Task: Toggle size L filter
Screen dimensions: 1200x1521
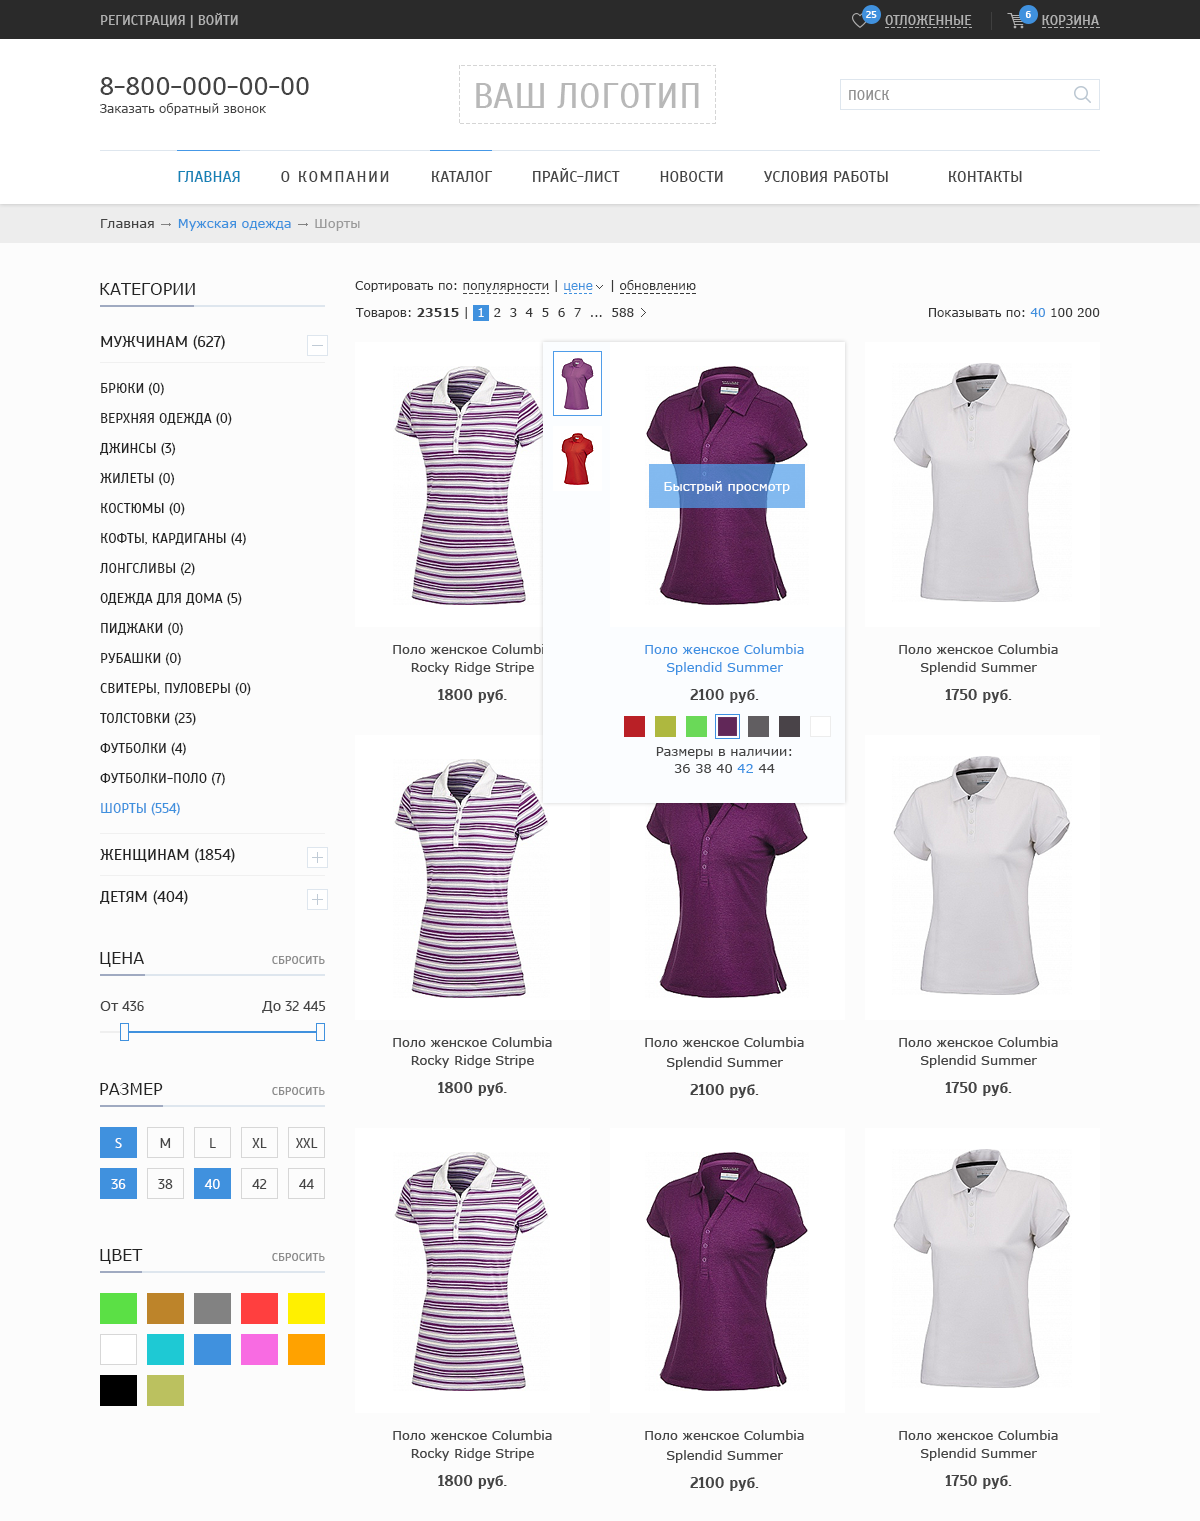Action: [212, 1143]
